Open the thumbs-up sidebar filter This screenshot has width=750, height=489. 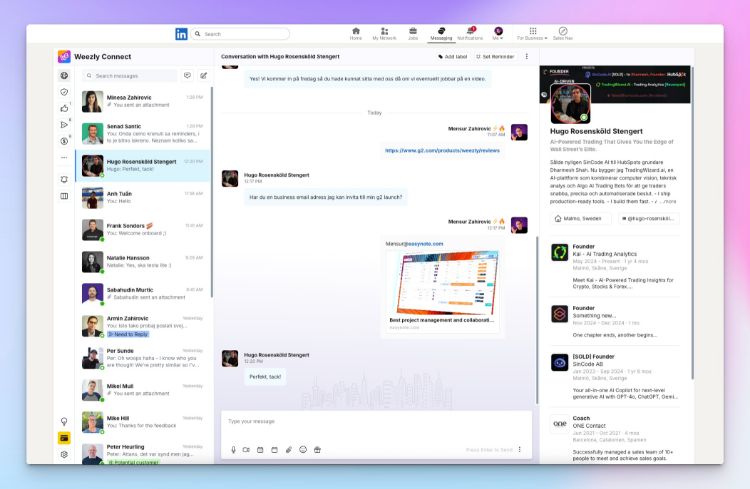64,109
